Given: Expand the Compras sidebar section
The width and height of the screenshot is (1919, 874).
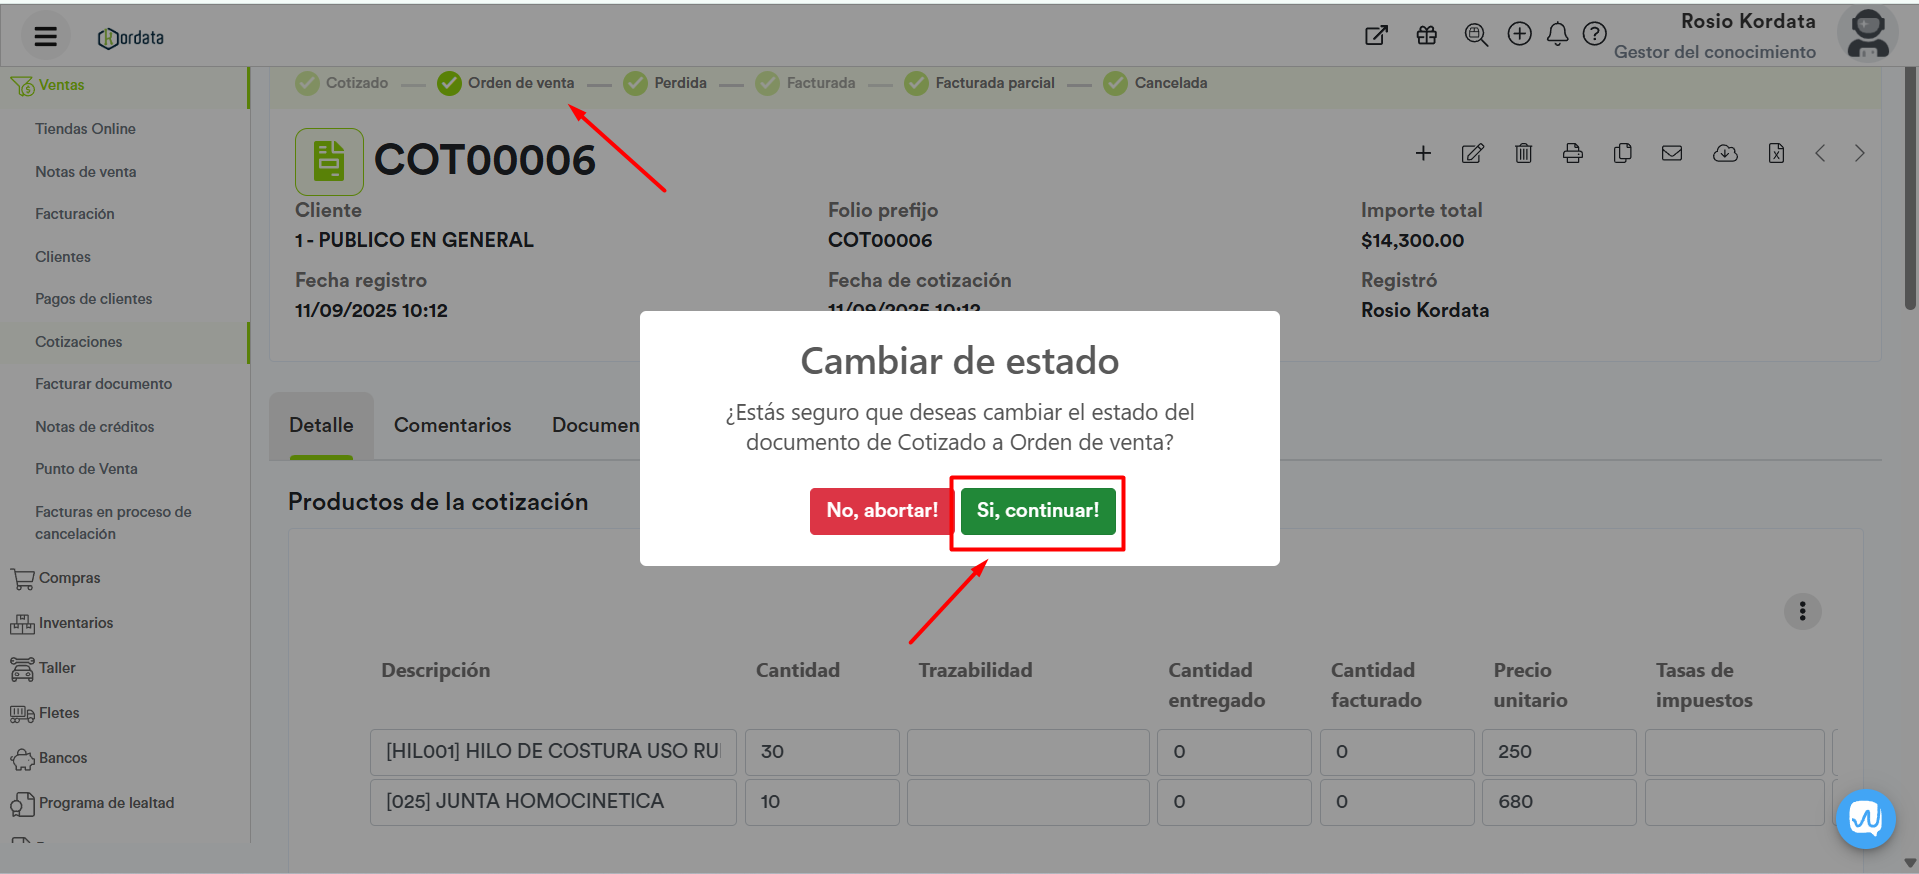Looking at the screenshot, I should (69, 578).
